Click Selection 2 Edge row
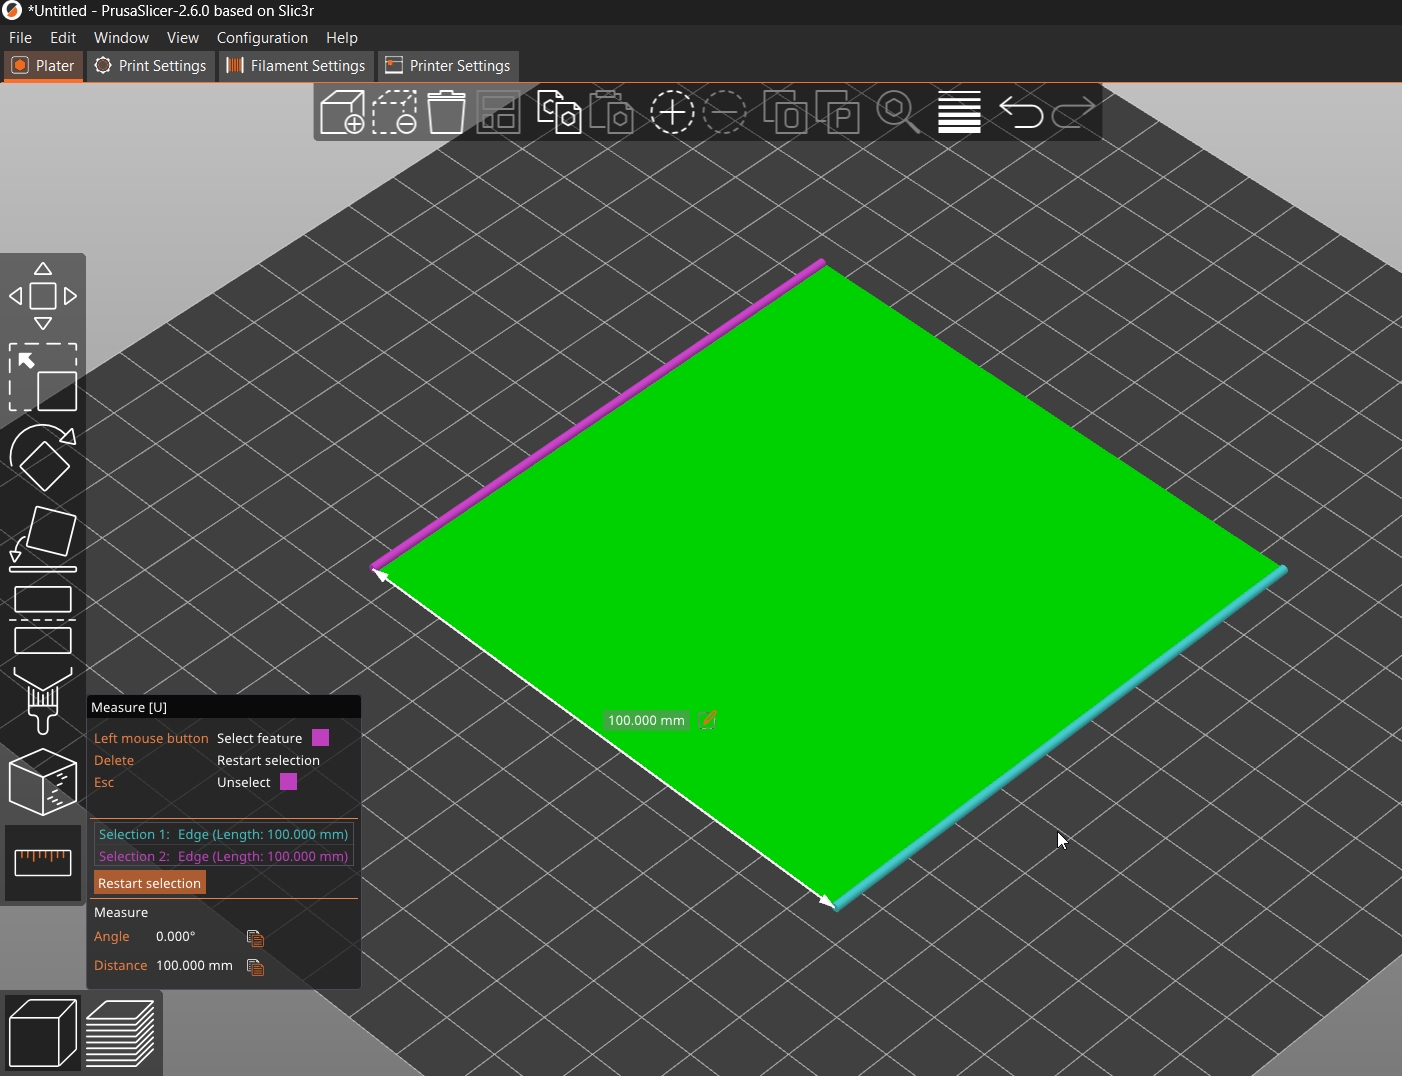The height and width of the screenshot is (1076, 1402). [224, 856]
